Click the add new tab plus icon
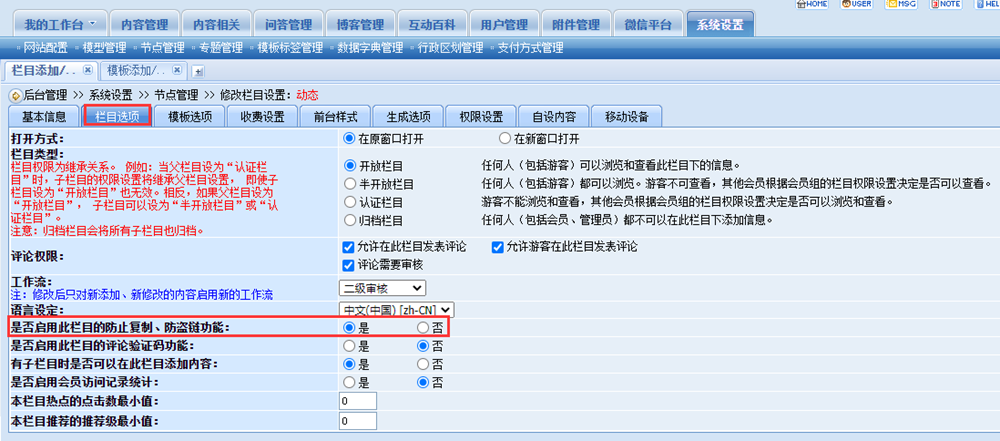Screen dimensions: 1000x441 (x=198, y=71)
